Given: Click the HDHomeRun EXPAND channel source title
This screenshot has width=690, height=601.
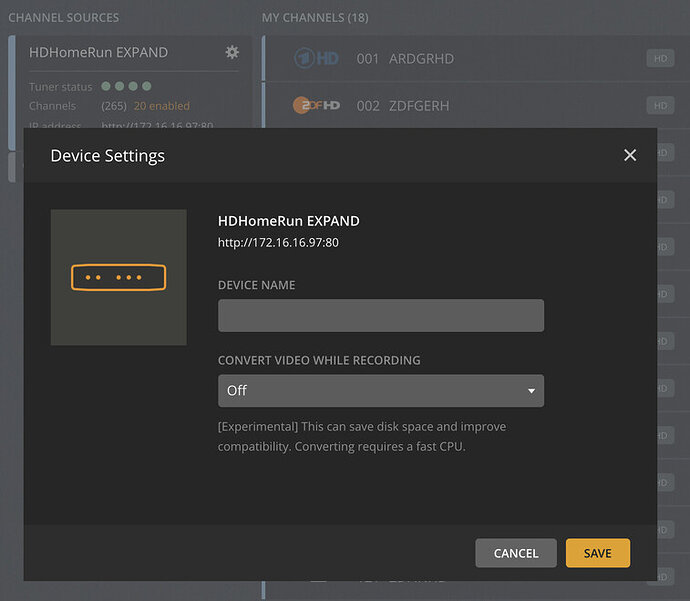Looking at the screenshot, I should (x=98, y=52).
